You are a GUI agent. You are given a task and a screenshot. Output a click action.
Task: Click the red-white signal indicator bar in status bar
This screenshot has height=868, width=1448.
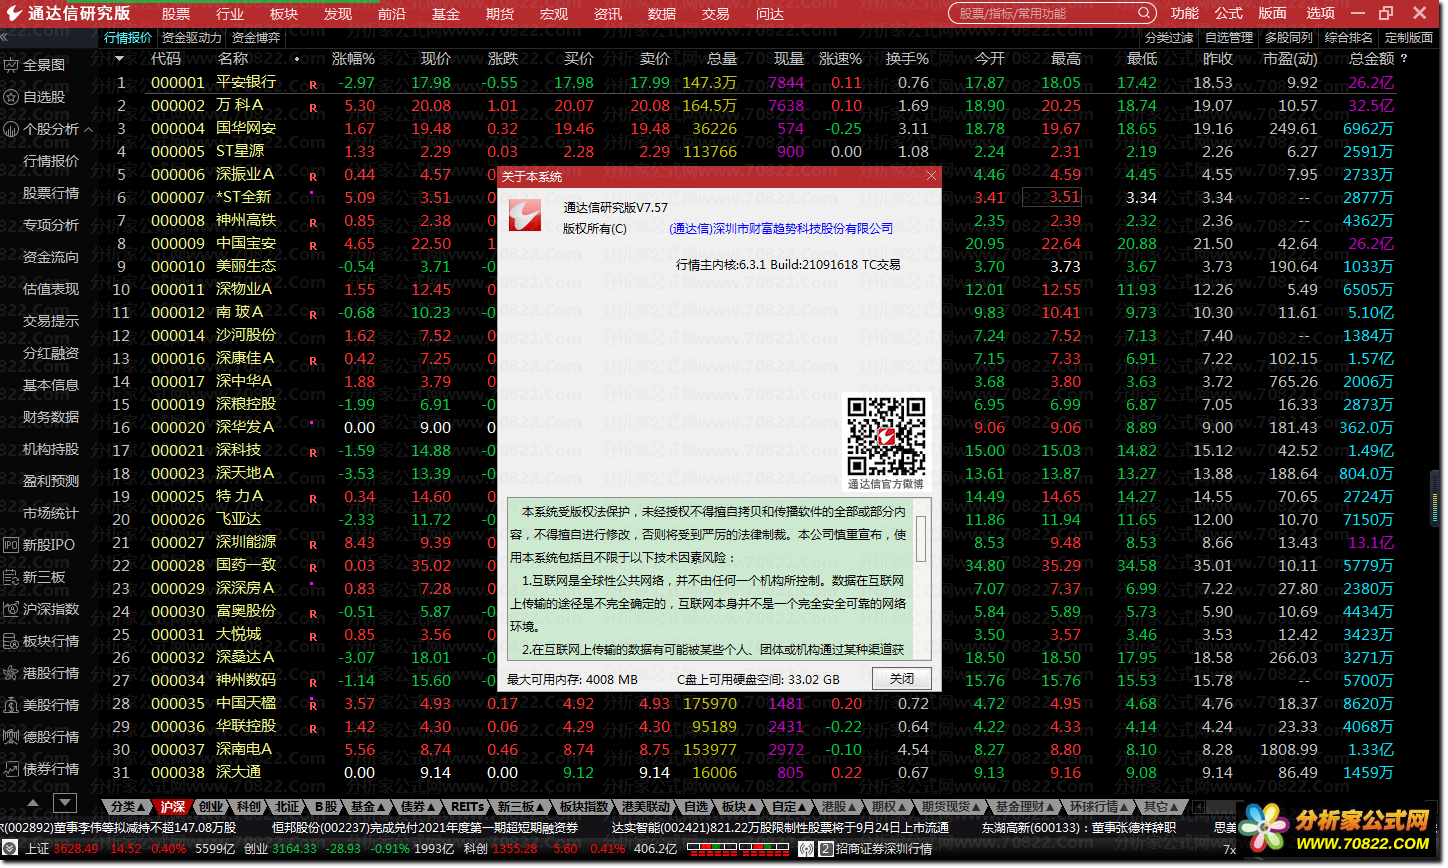(x=740, y=849)
